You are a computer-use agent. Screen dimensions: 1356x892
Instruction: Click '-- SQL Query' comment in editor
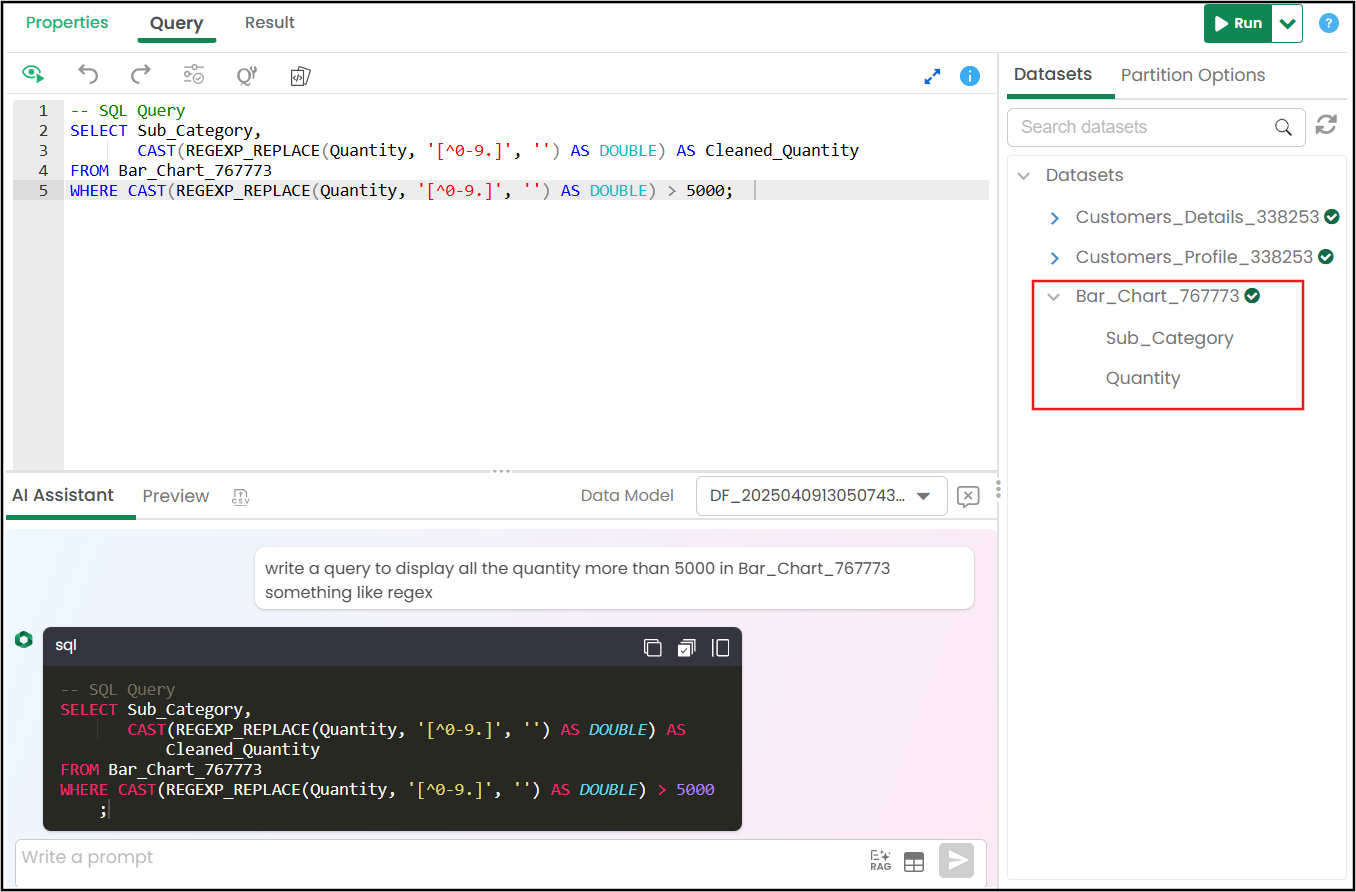pyautogui.click(x=128, y=110)
